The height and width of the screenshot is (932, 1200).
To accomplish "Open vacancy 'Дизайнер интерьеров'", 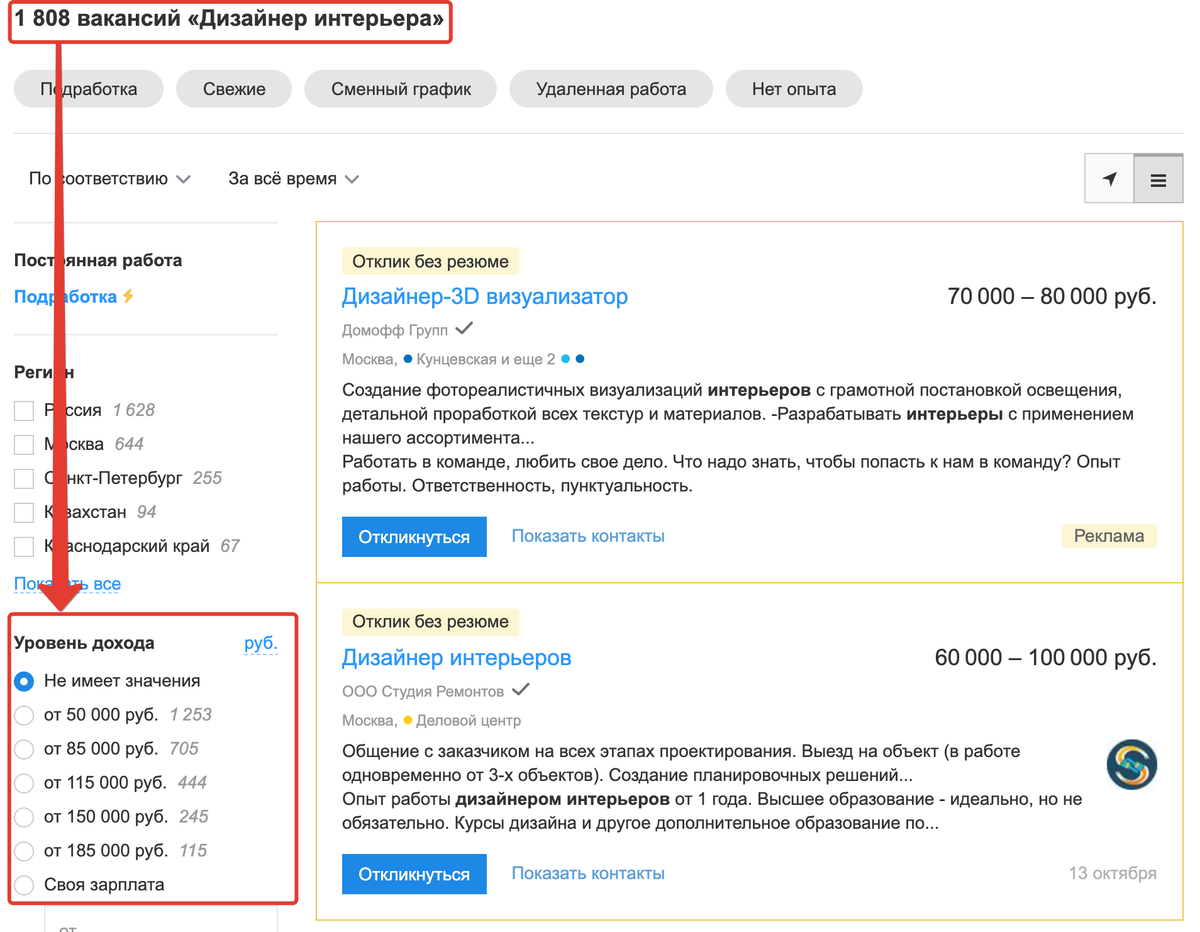I will (457, 658).
